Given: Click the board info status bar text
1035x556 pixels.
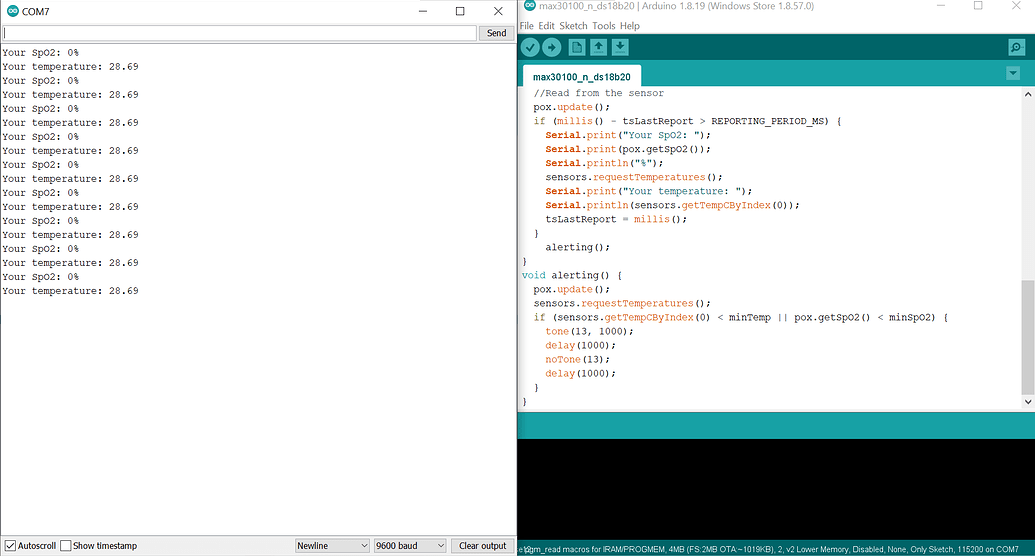Looking at the screenshot, I should coord(768,549).
